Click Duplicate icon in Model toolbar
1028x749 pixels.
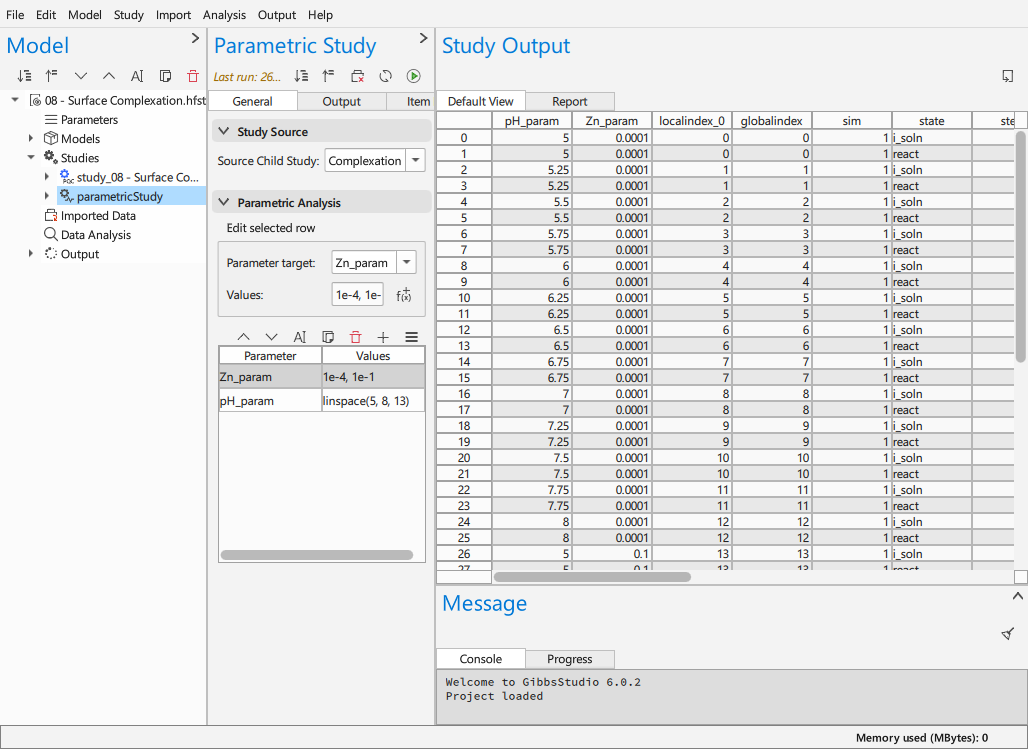(x=165, y=76)
